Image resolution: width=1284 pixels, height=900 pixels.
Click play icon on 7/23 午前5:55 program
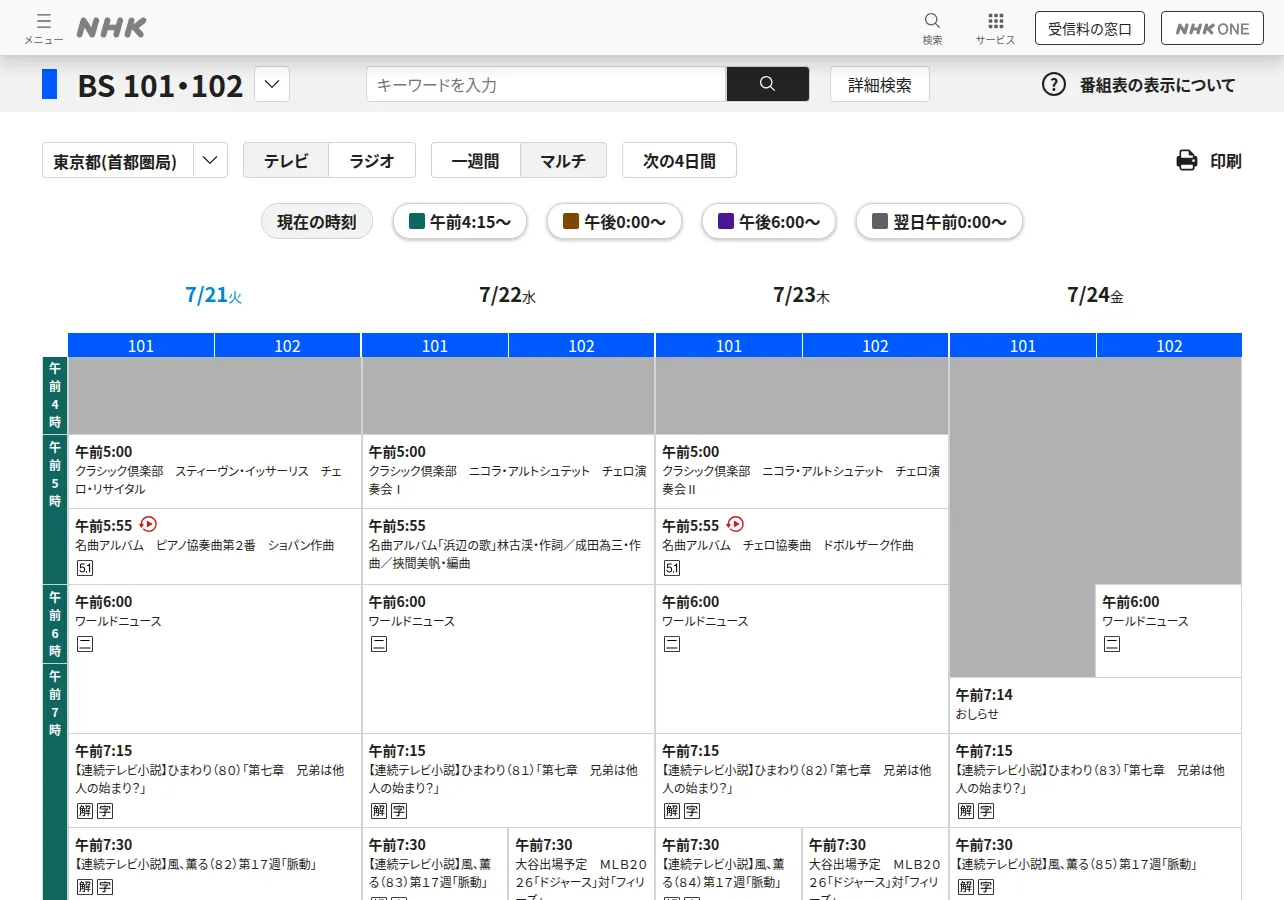[x=735, y=524]
